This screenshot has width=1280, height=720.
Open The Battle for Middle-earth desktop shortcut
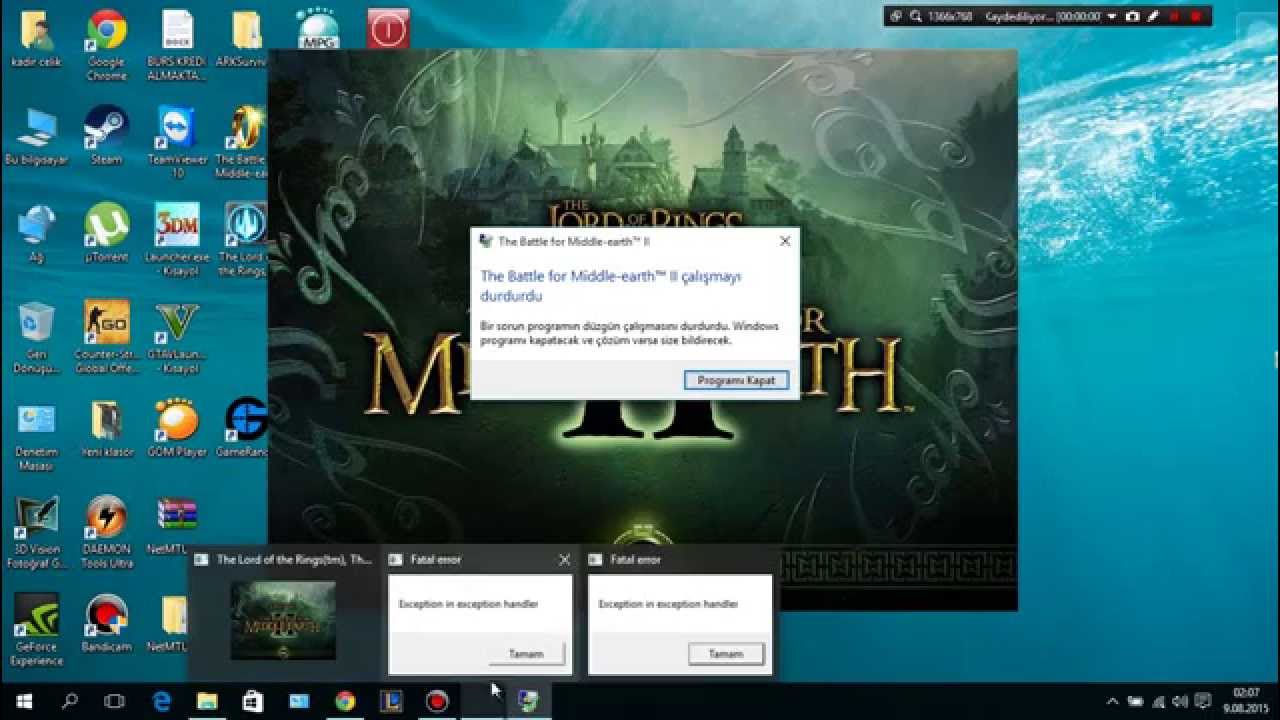coord(243,143)
